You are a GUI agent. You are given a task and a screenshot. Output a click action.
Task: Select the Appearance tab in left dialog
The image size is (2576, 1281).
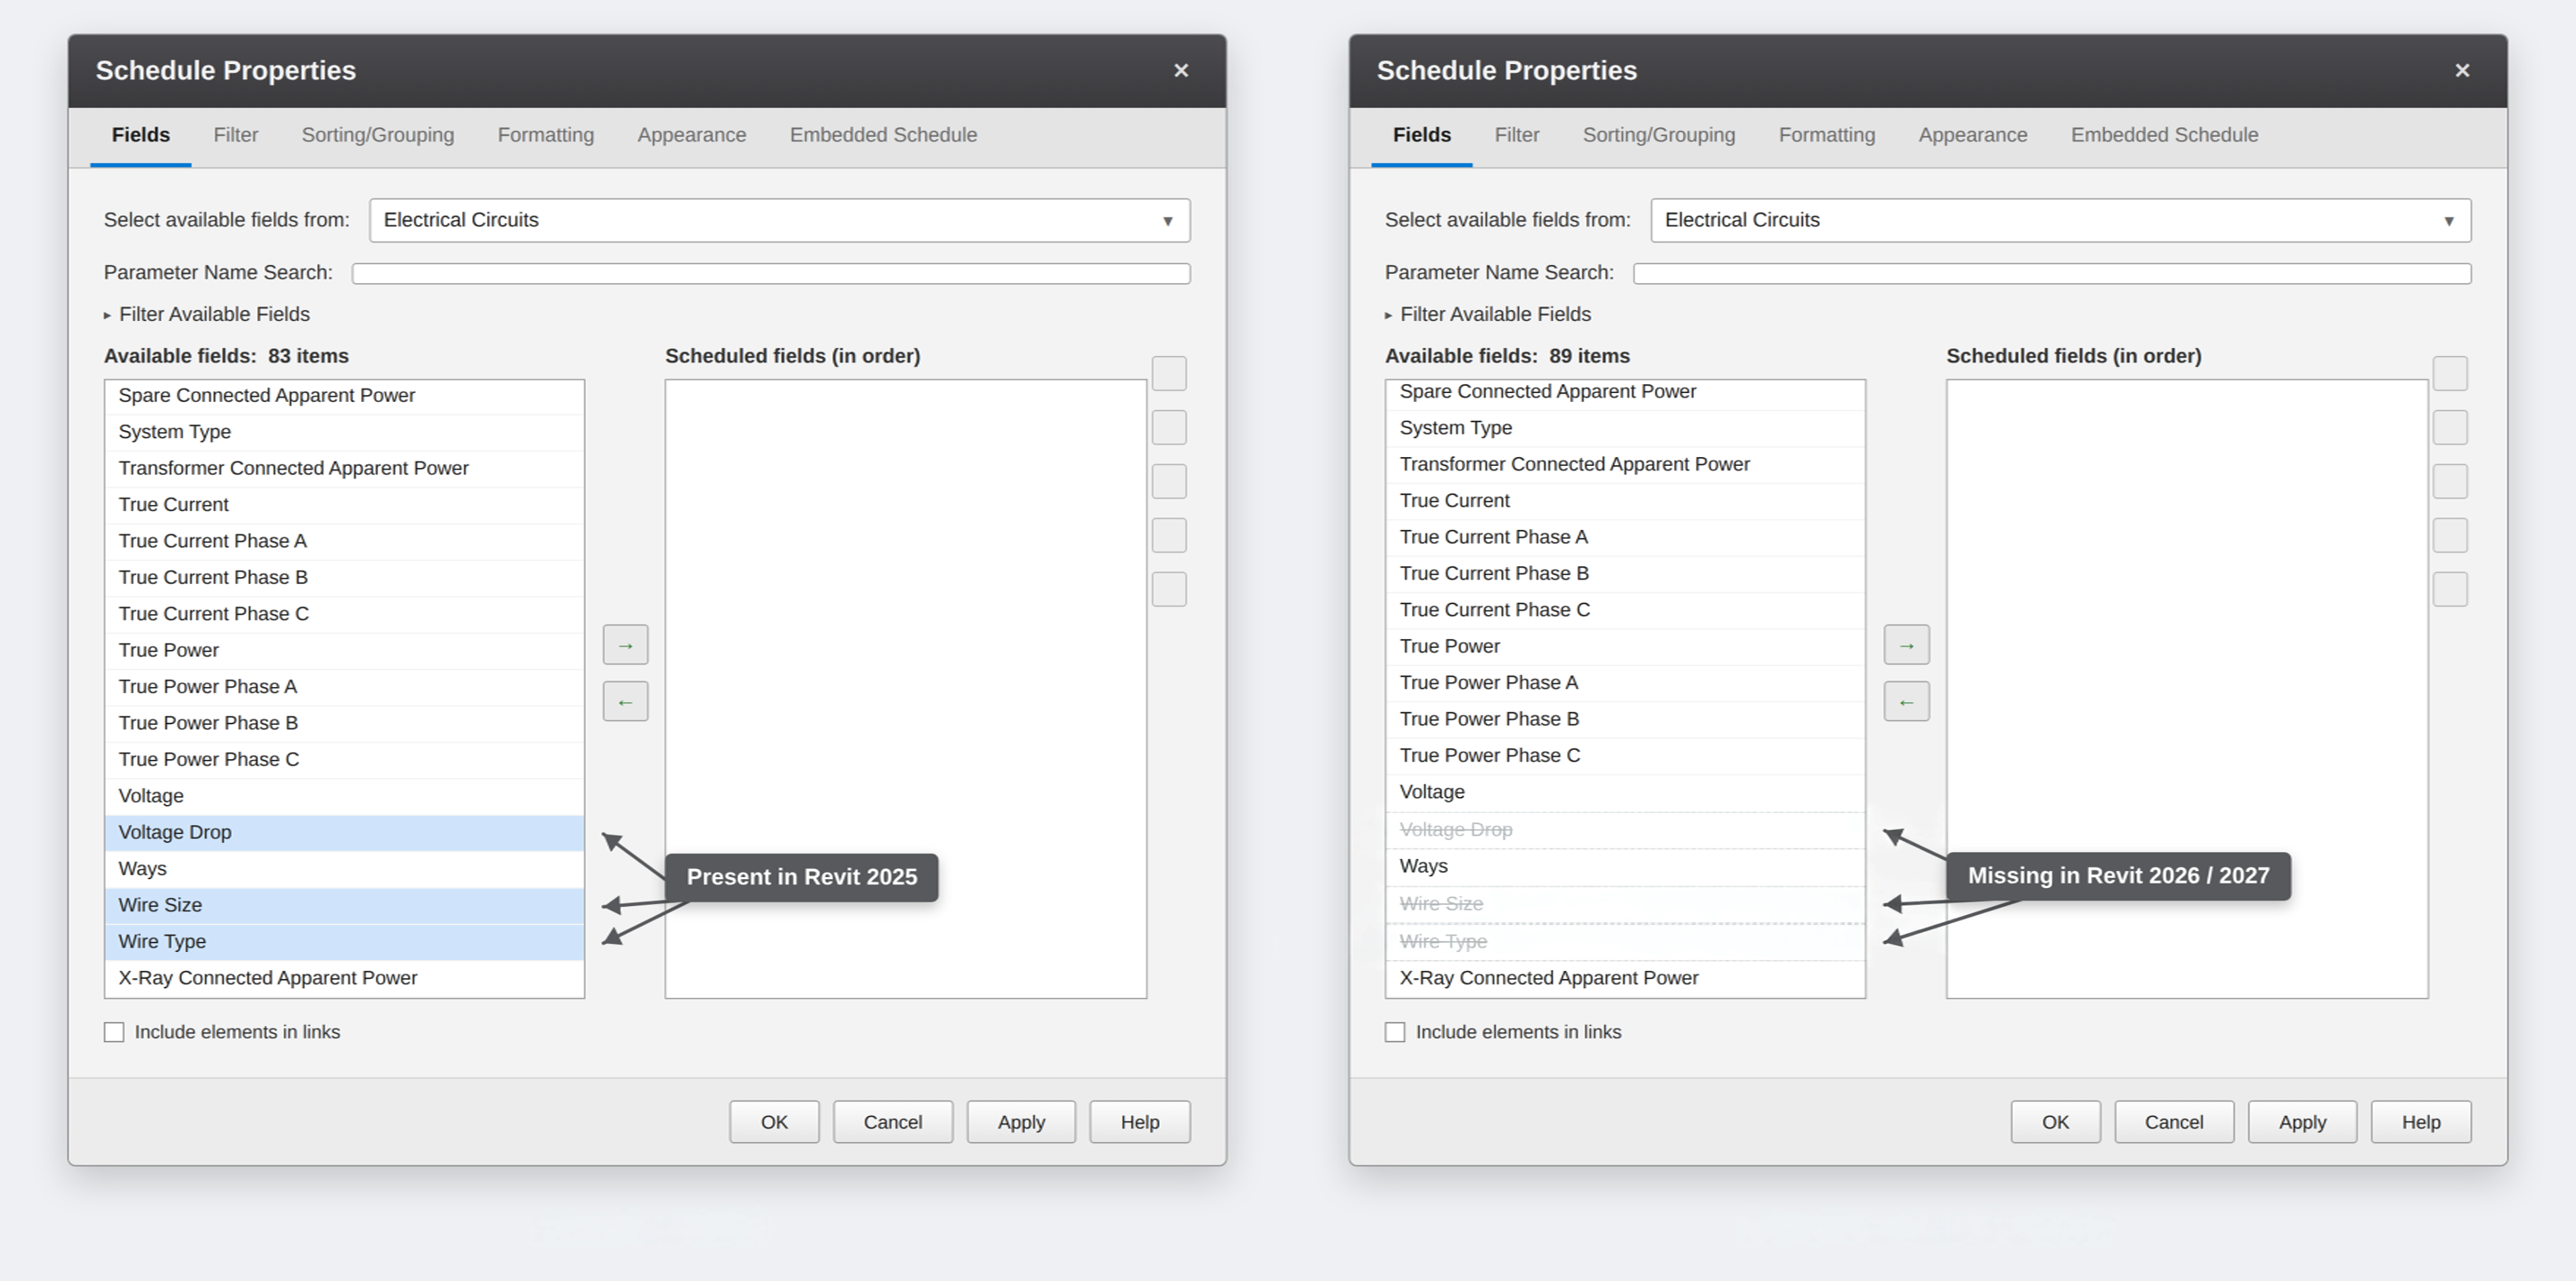[x=692, y=135]
